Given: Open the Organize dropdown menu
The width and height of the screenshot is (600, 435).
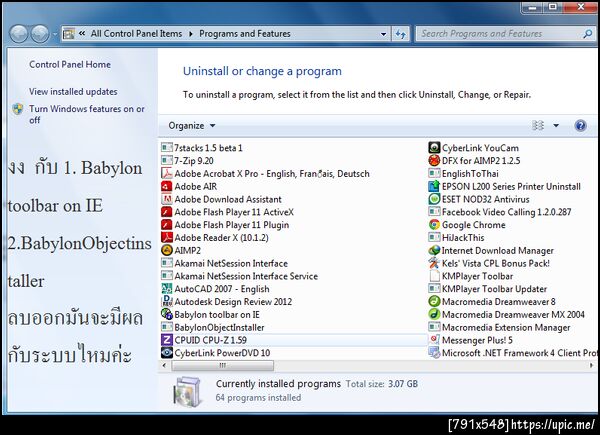Looking at the screenshot, I should [192, 125].
